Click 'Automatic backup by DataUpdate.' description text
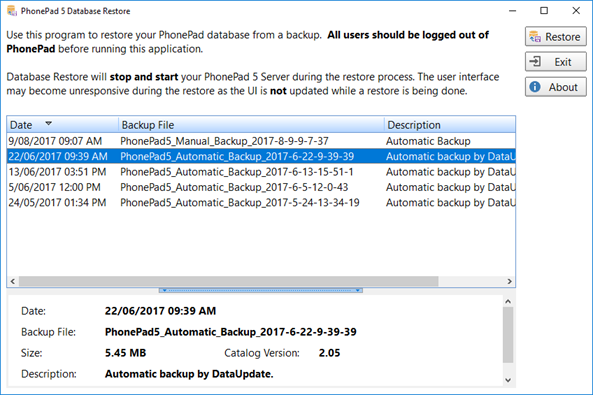The height and width of the screenshot is (395, 593). click(x=189, y=374)
